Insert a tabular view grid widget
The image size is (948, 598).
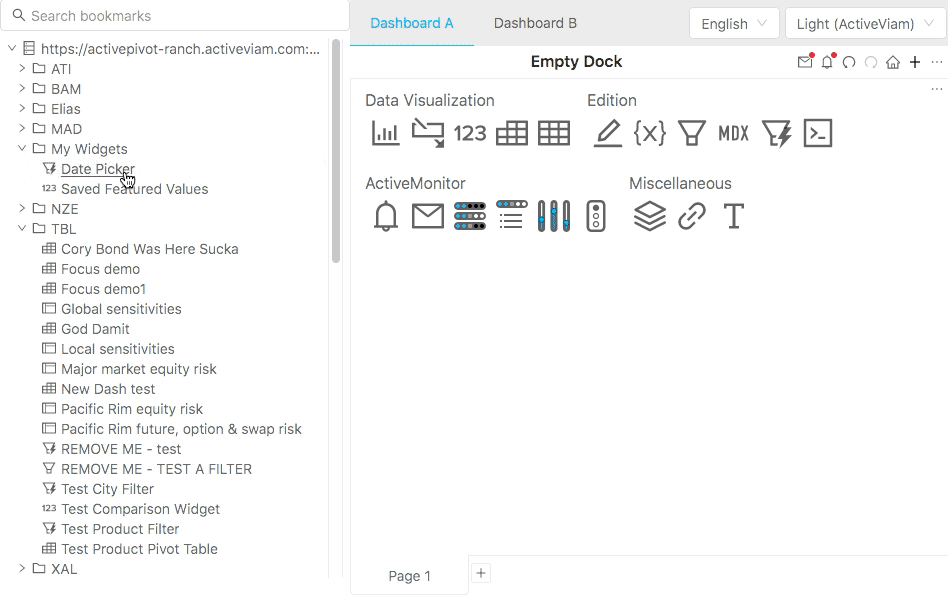click(x=554, y=133)
